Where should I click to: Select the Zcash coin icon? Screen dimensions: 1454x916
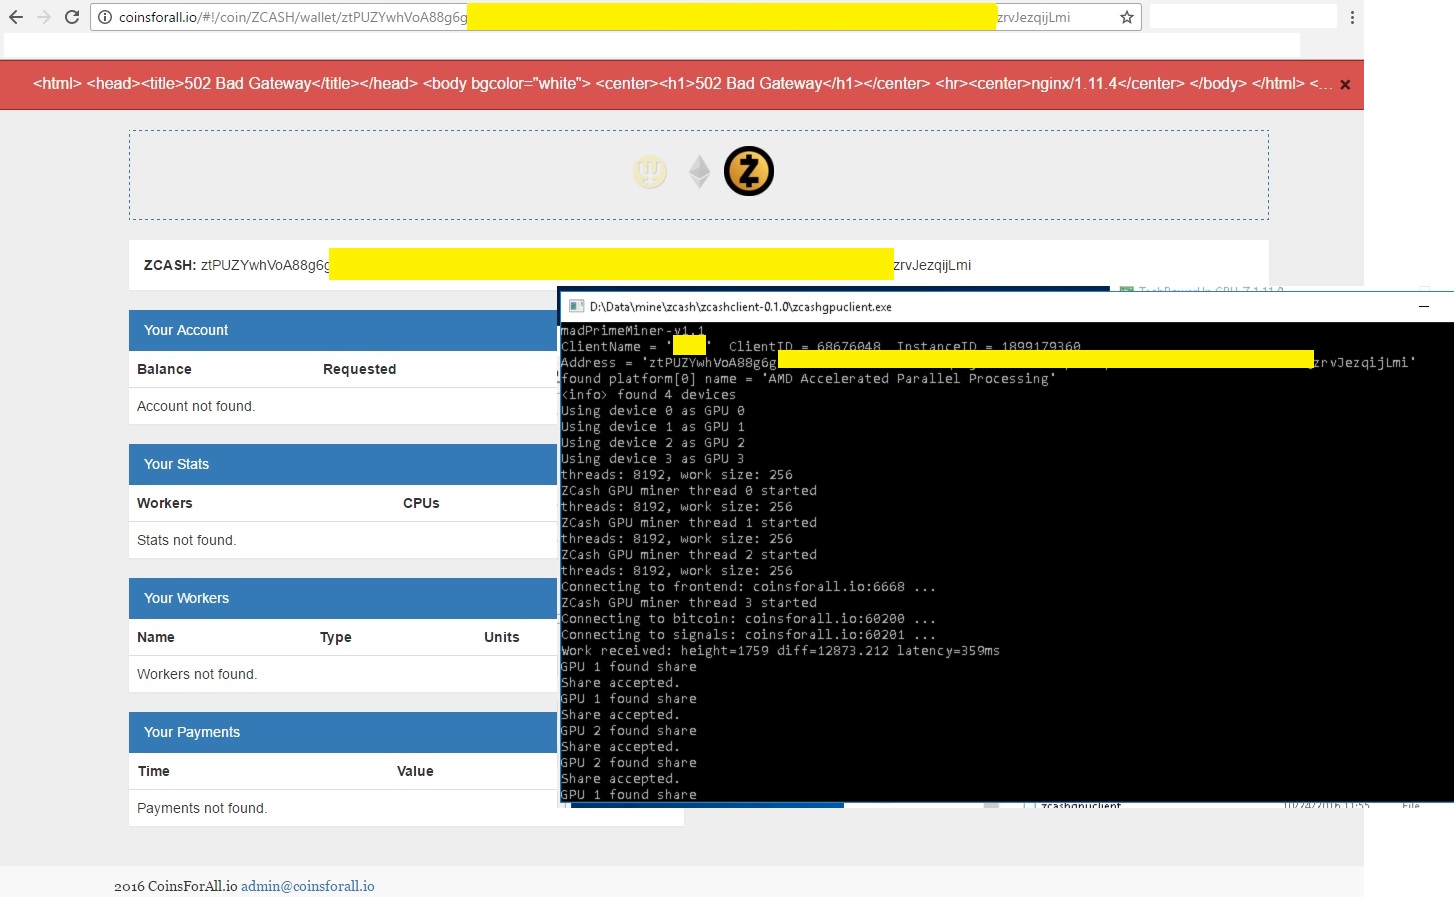tap(749, 171)
